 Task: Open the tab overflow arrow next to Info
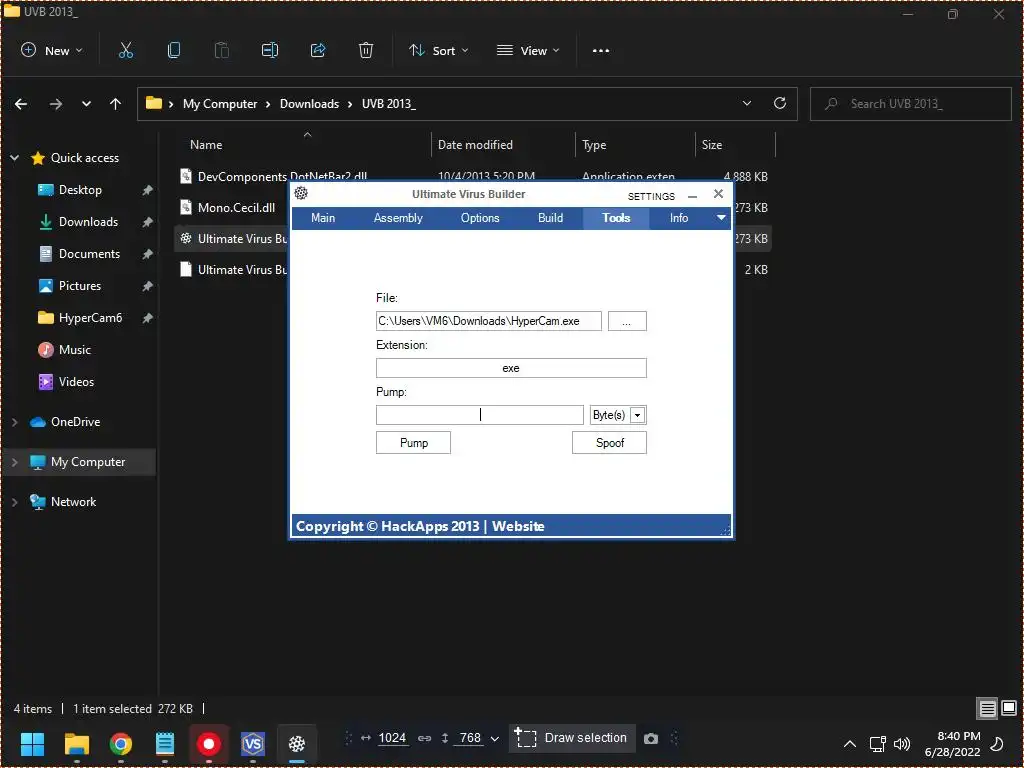point(721,217)
